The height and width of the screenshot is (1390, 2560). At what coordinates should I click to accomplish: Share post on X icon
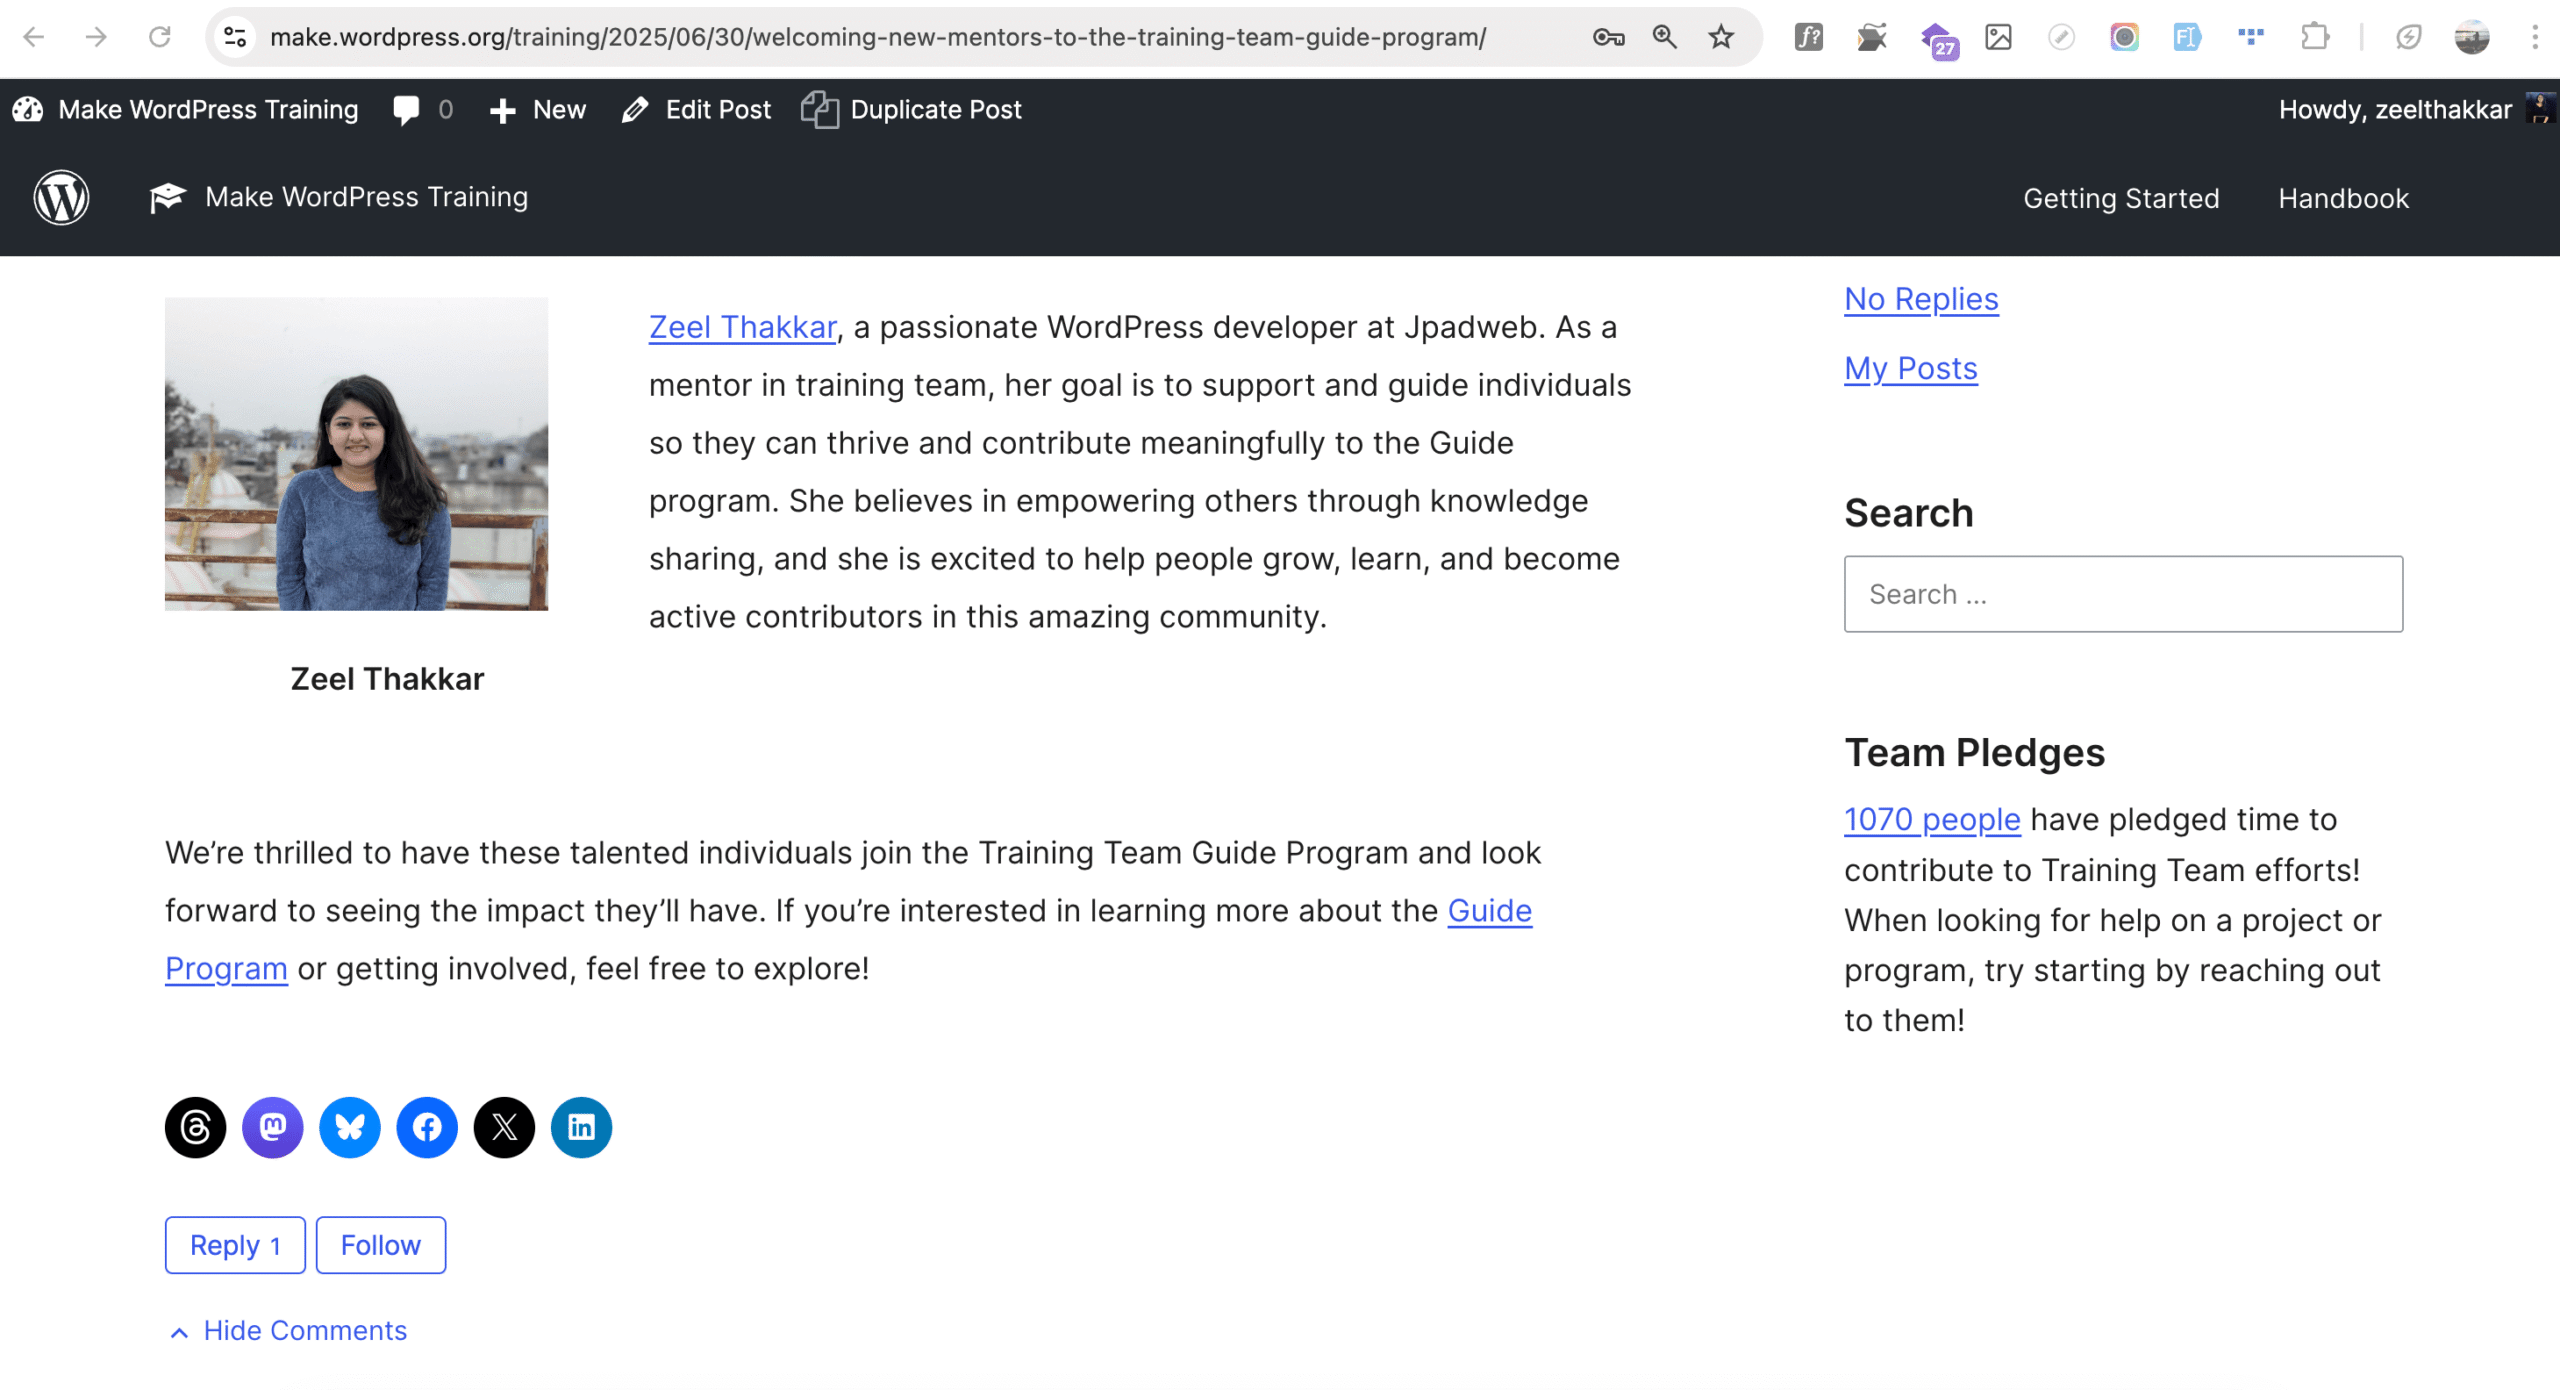coord(504,1127)
